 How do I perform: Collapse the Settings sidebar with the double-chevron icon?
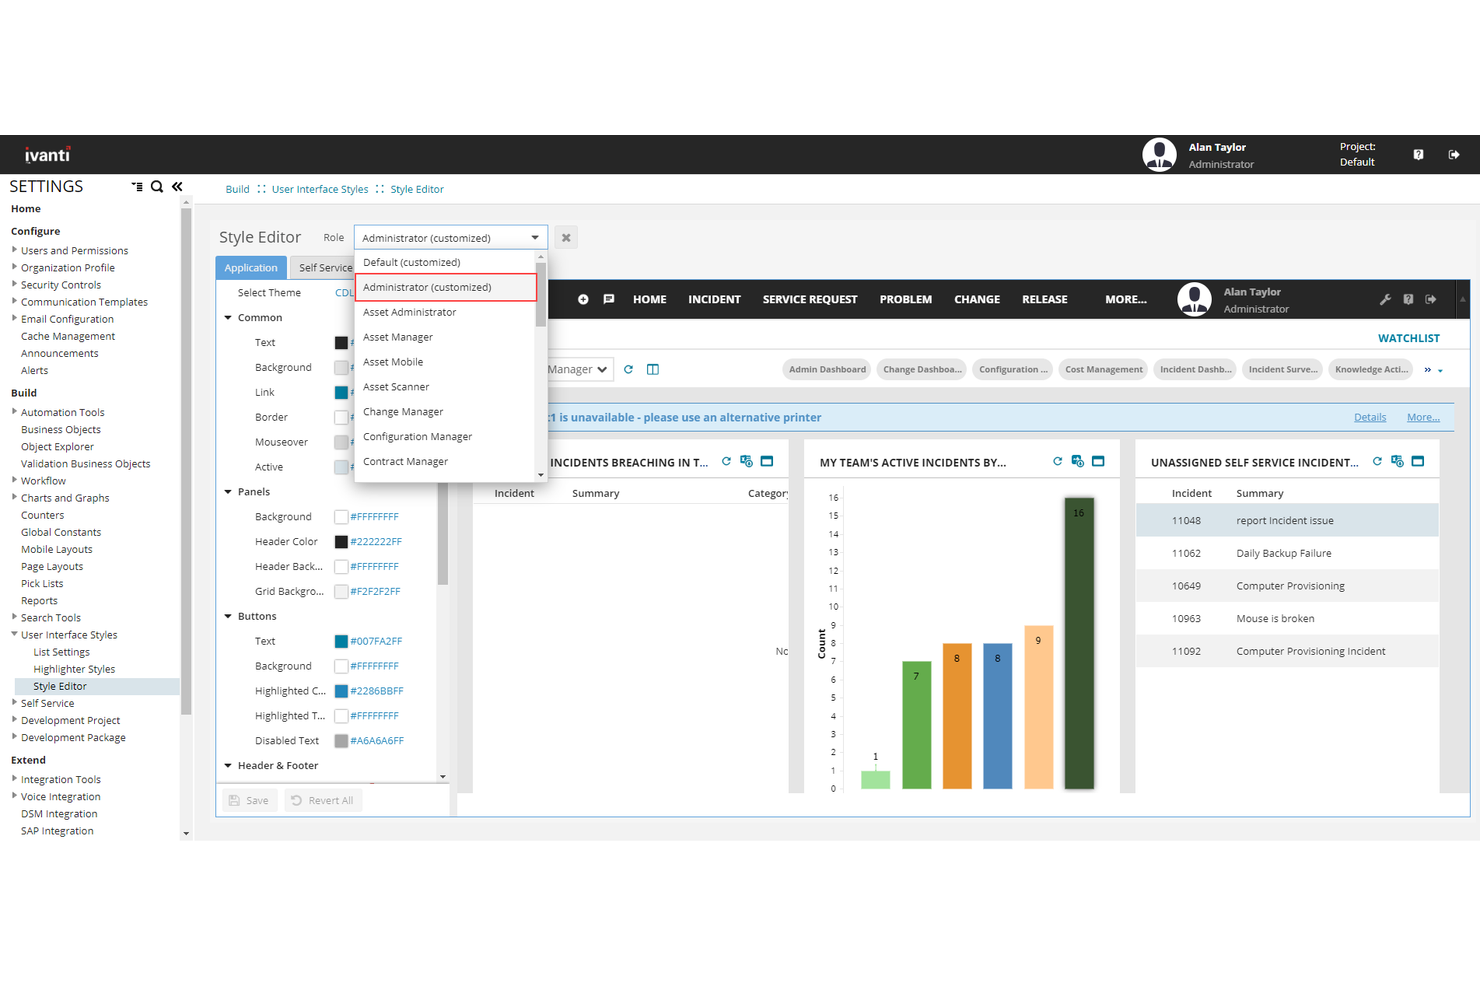click(x=177, y=186)
